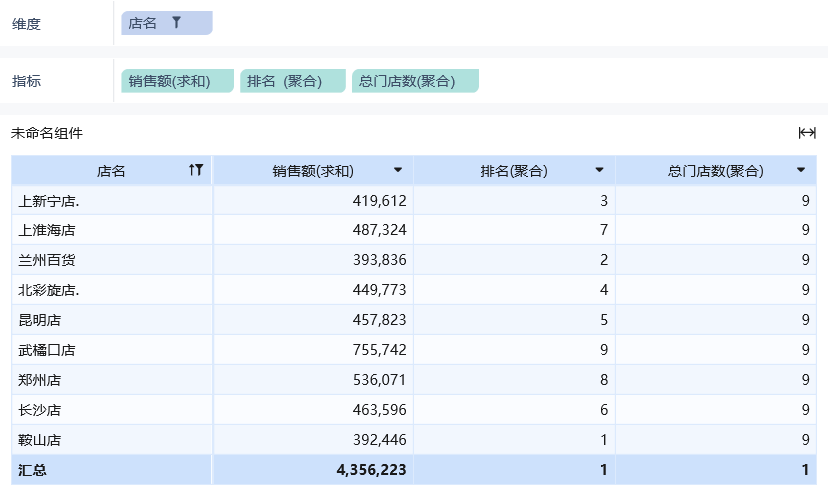
Task: Click the 未命名组件 component title
Action: 47,133
